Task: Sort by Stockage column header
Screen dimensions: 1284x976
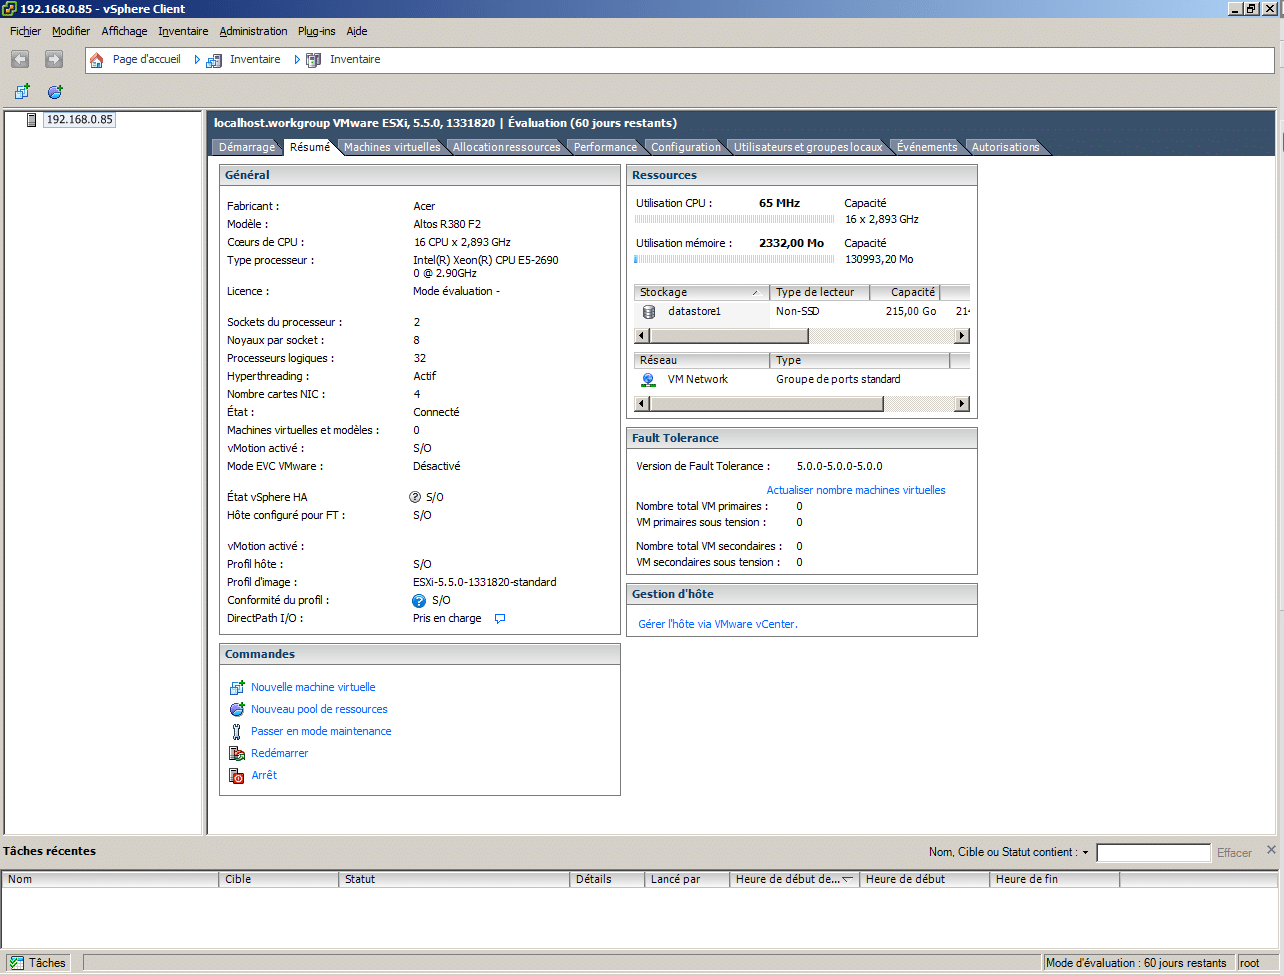Action: tap(702, 292)
